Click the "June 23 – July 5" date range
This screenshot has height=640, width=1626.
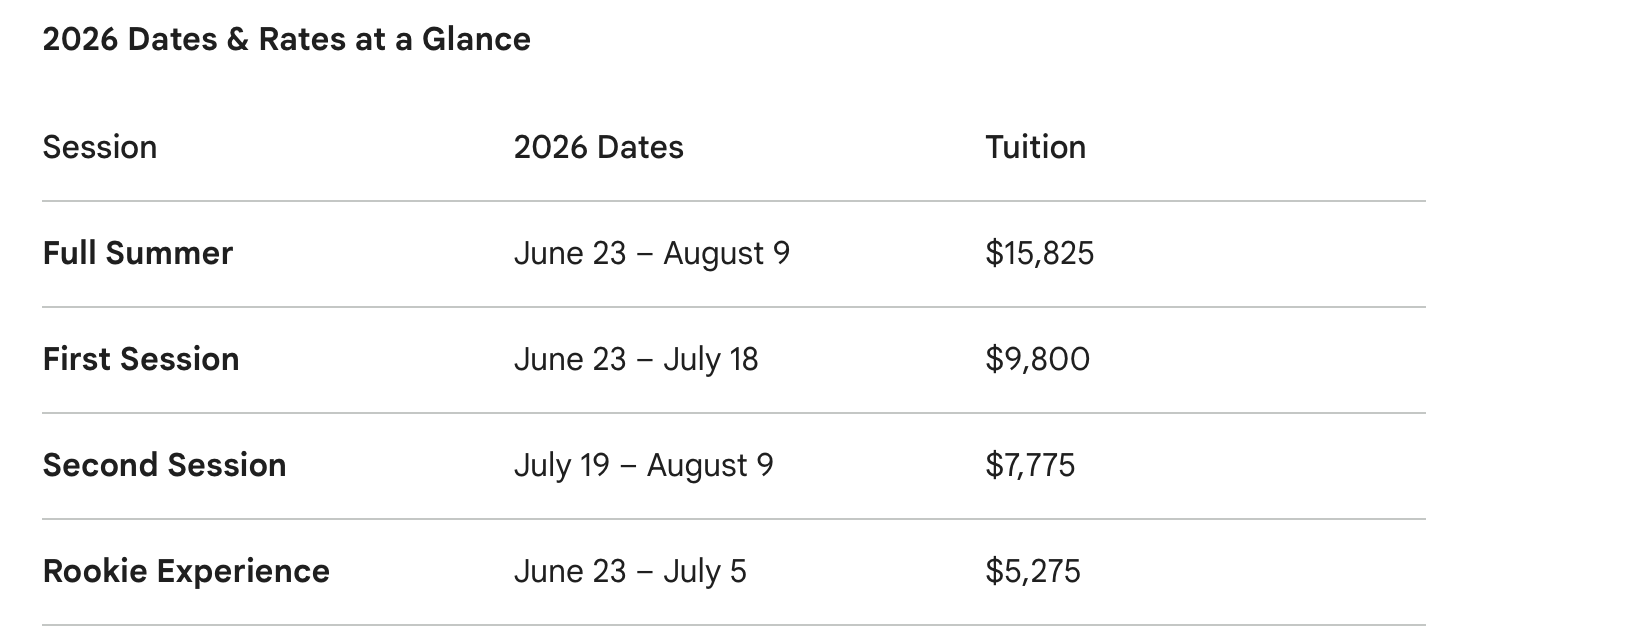630,571
